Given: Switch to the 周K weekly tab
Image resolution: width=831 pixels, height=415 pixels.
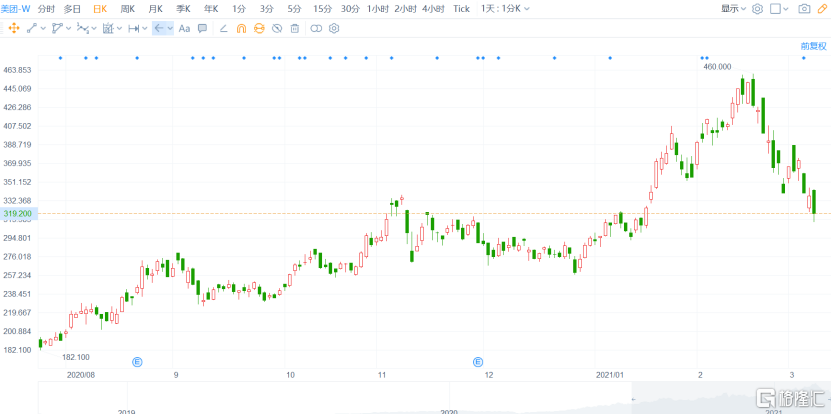Looking at the screenshot, I should point(127,9).
